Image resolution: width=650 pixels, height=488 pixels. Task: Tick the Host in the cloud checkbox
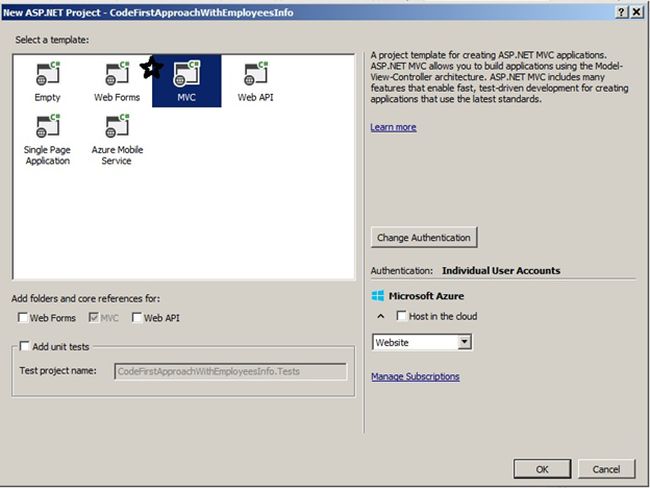coord(401,316)
